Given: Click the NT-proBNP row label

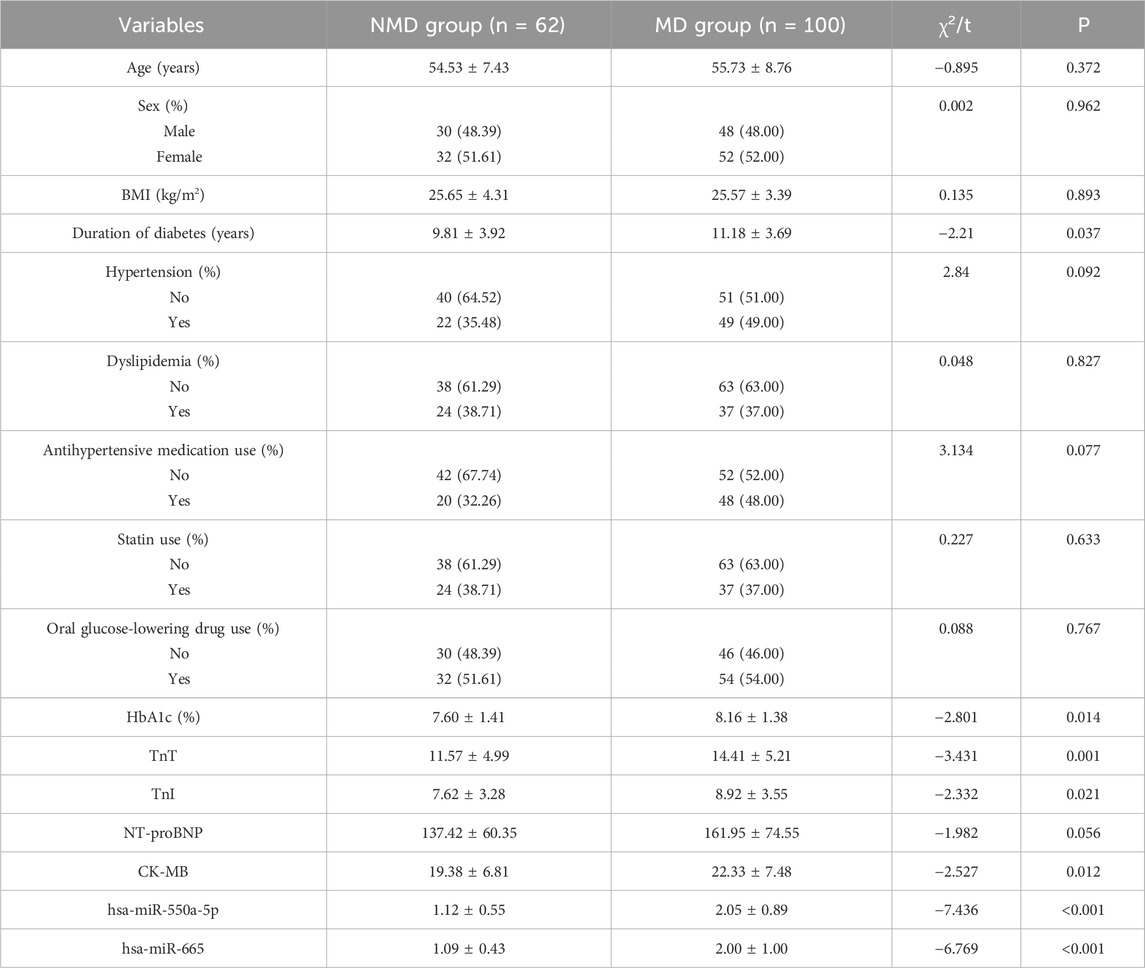Looking at the screenshot, I should coord(163,832).
